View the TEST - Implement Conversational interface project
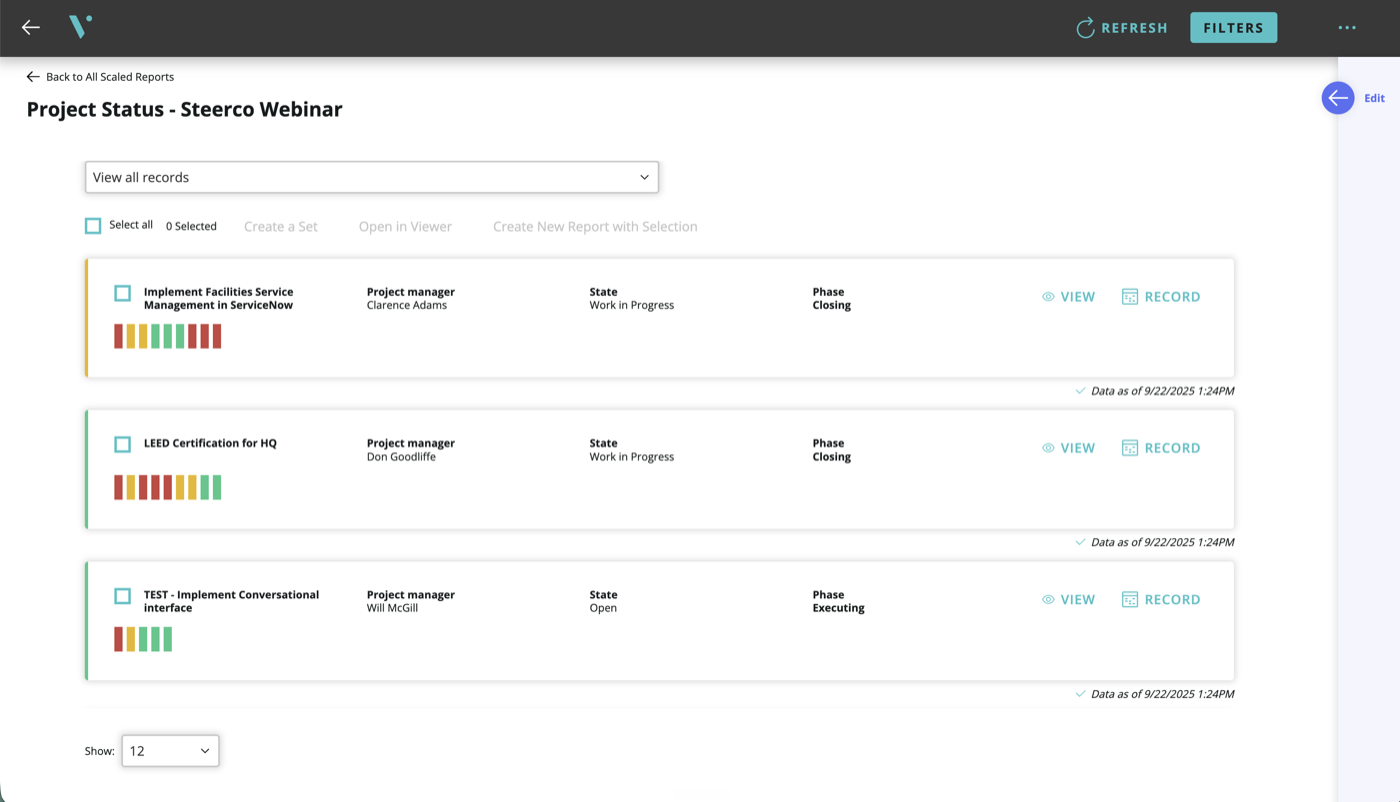 pos(1068,600)
